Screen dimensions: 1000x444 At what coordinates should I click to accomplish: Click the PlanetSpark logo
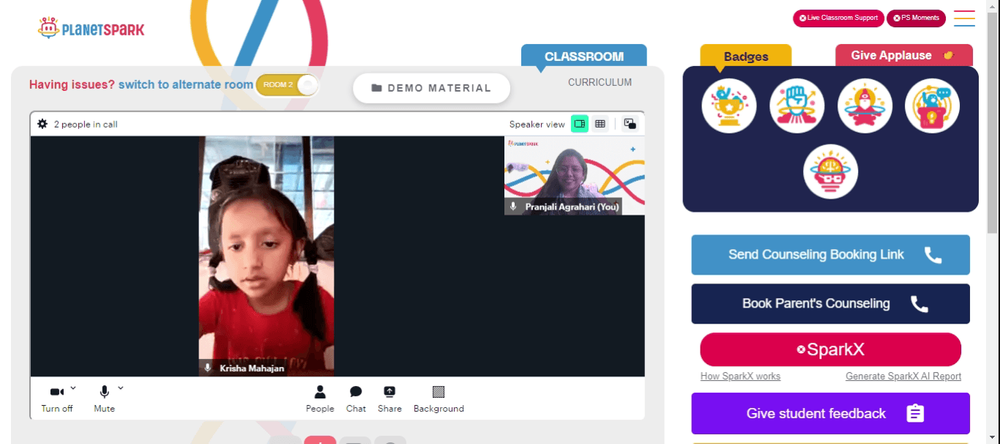tap(91, 28)
